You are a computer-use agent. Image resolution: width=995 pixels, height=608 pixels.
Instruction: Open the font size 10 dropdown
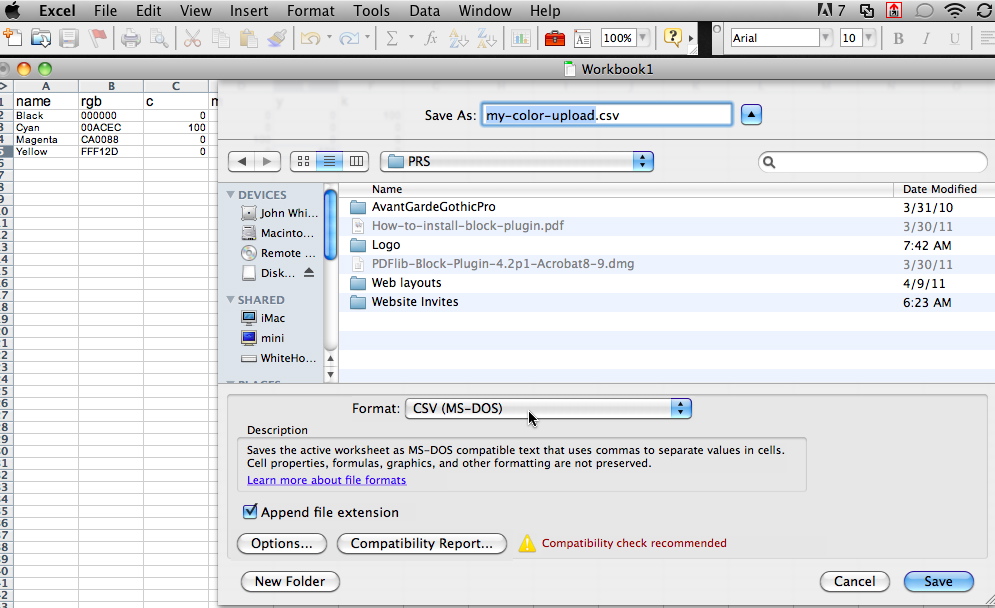869,38
